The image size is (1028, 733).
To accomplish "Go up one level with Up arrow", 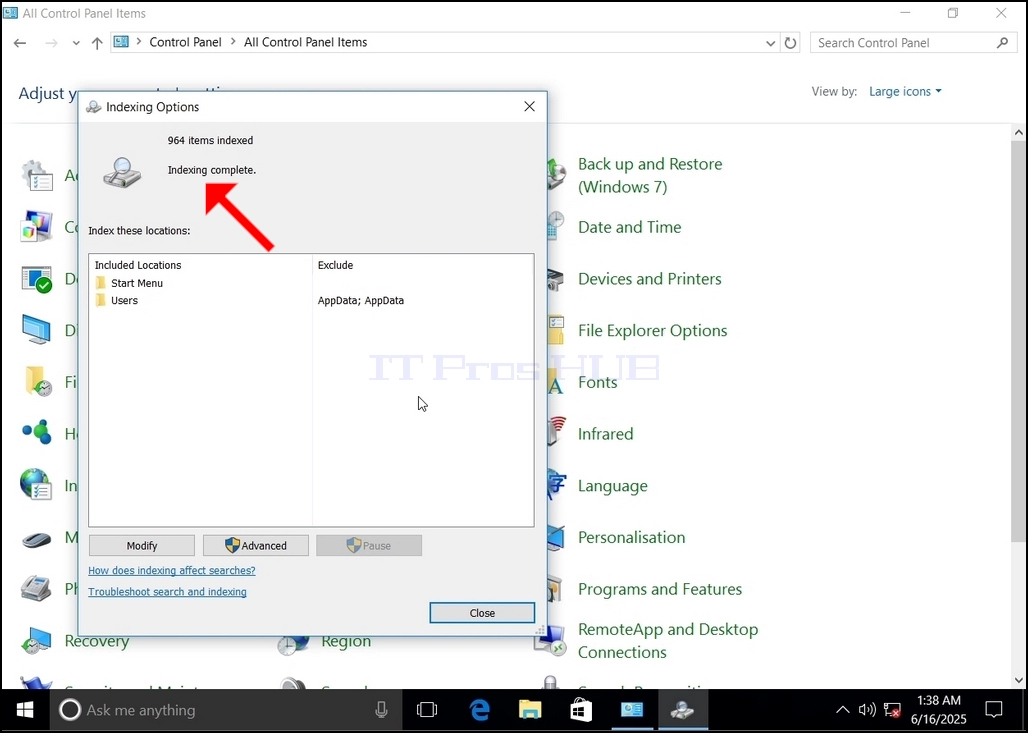I will (97, 43).
